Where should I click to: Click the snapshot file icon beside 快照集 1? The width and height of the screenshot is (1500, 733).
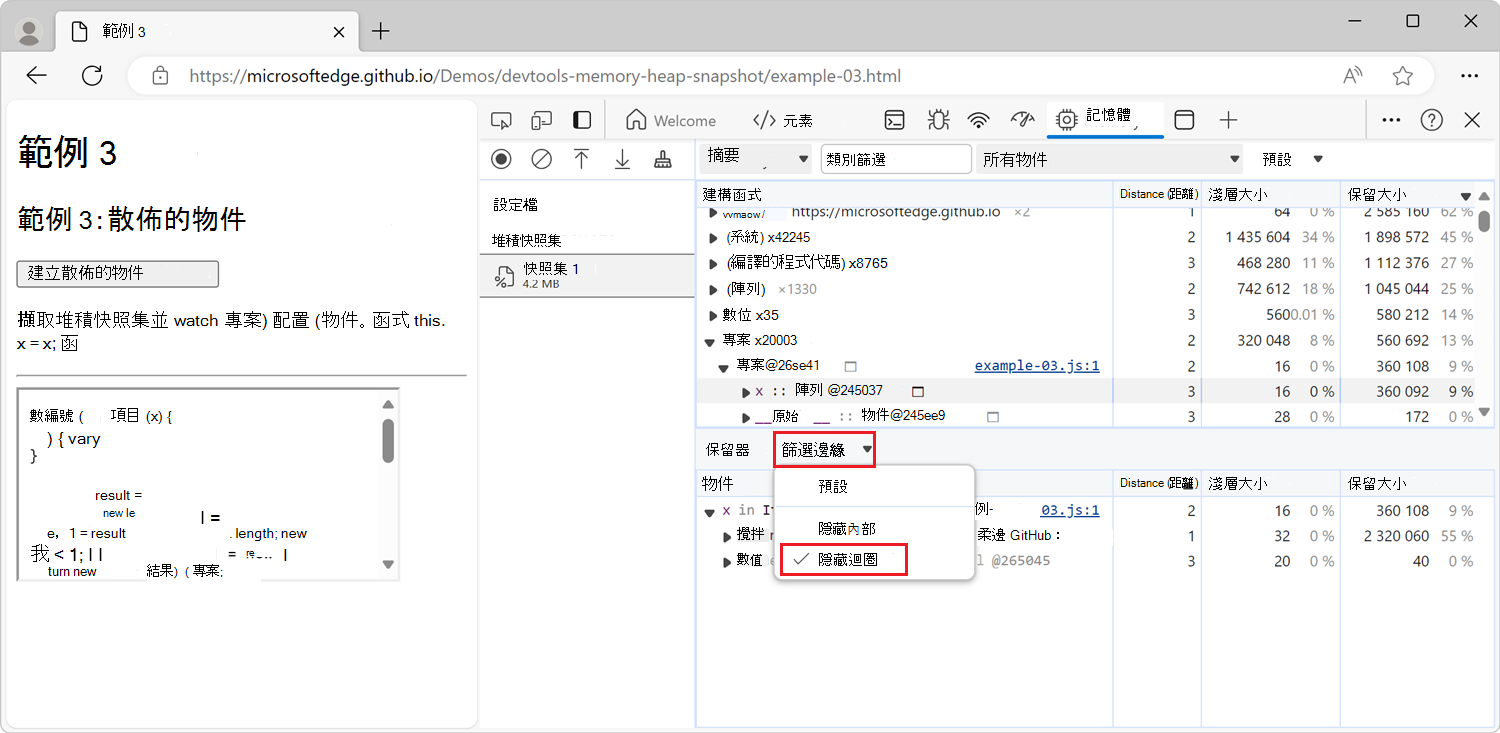pyautogui.click(x=505, y=276)
